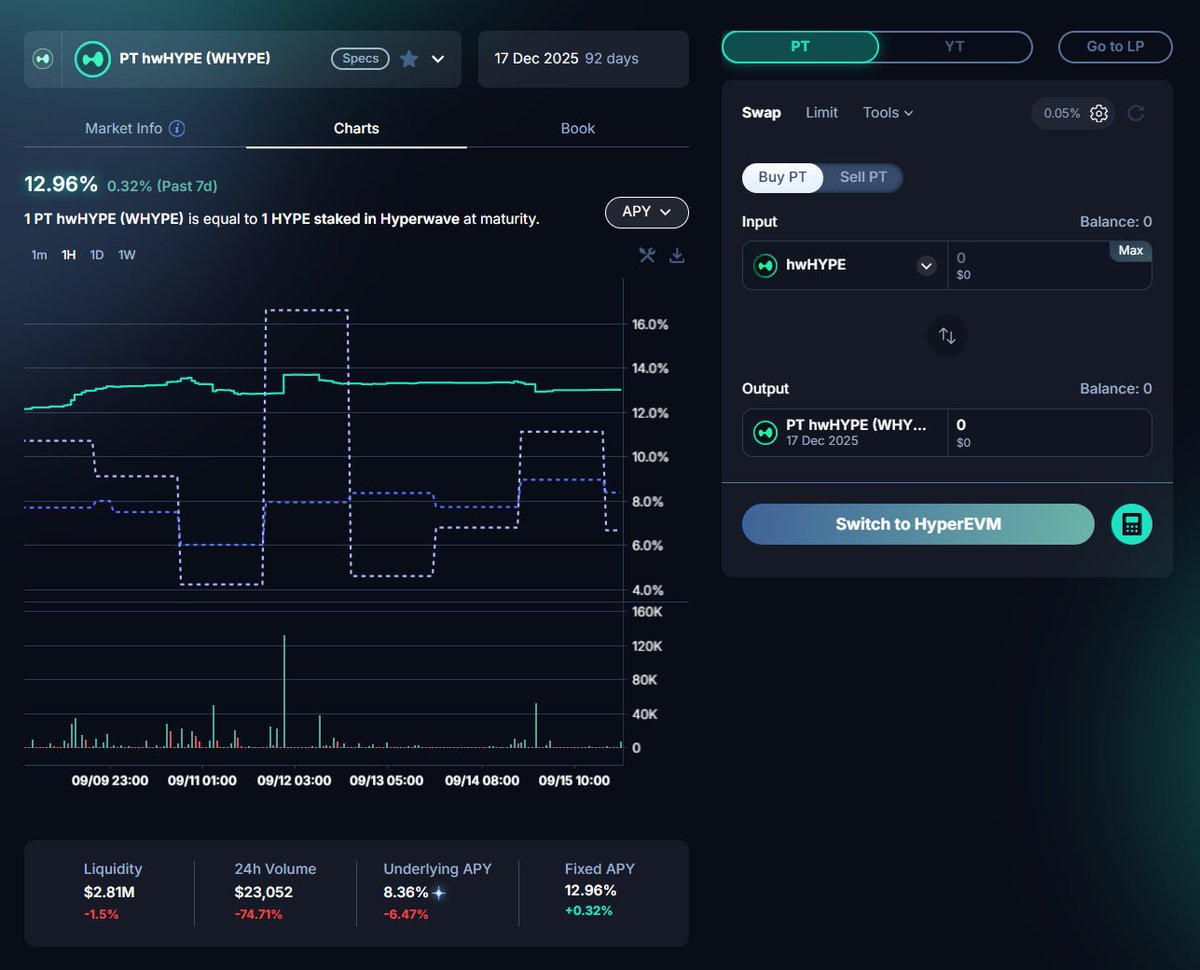Click the -74.71% volume change text
The height and width of the screenshot is (970, 1200).
pyautogui.click(x=259, y=914)
